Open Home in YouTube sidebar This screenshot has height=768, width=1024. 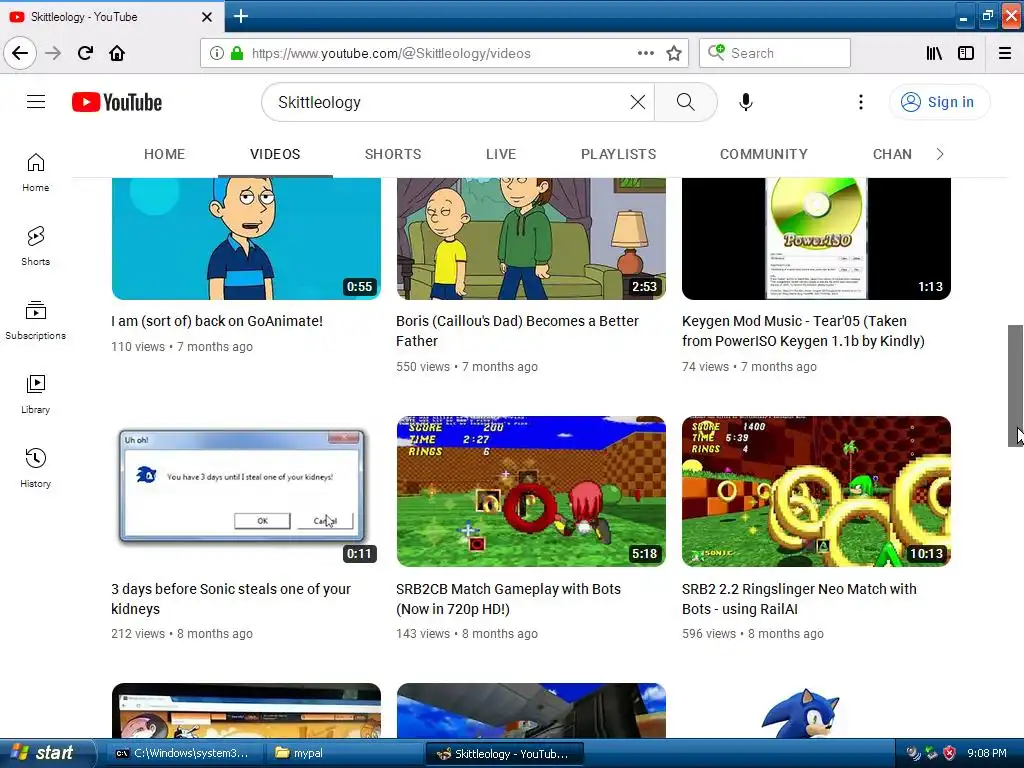35,172
